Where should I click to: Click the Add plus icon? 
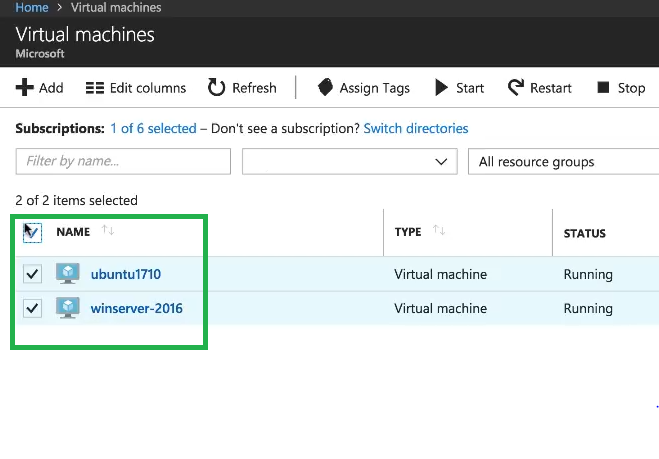tap(24, 87)
